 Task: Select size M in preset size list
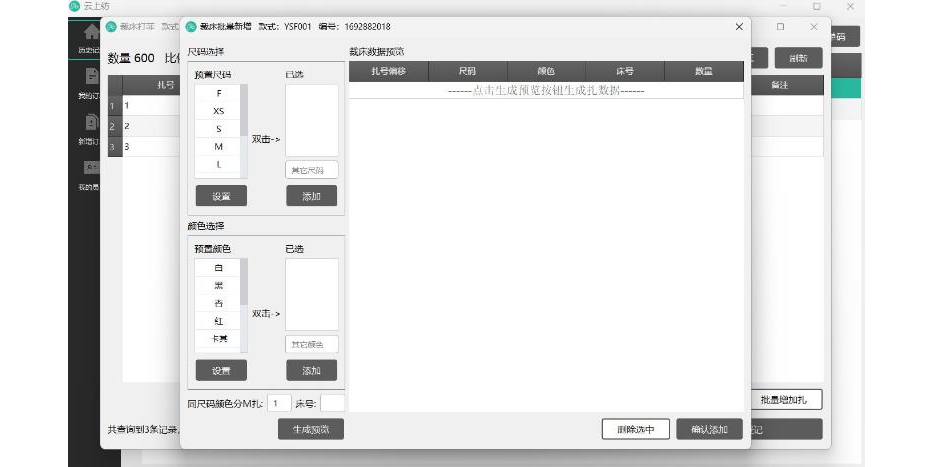coord(219,147)
